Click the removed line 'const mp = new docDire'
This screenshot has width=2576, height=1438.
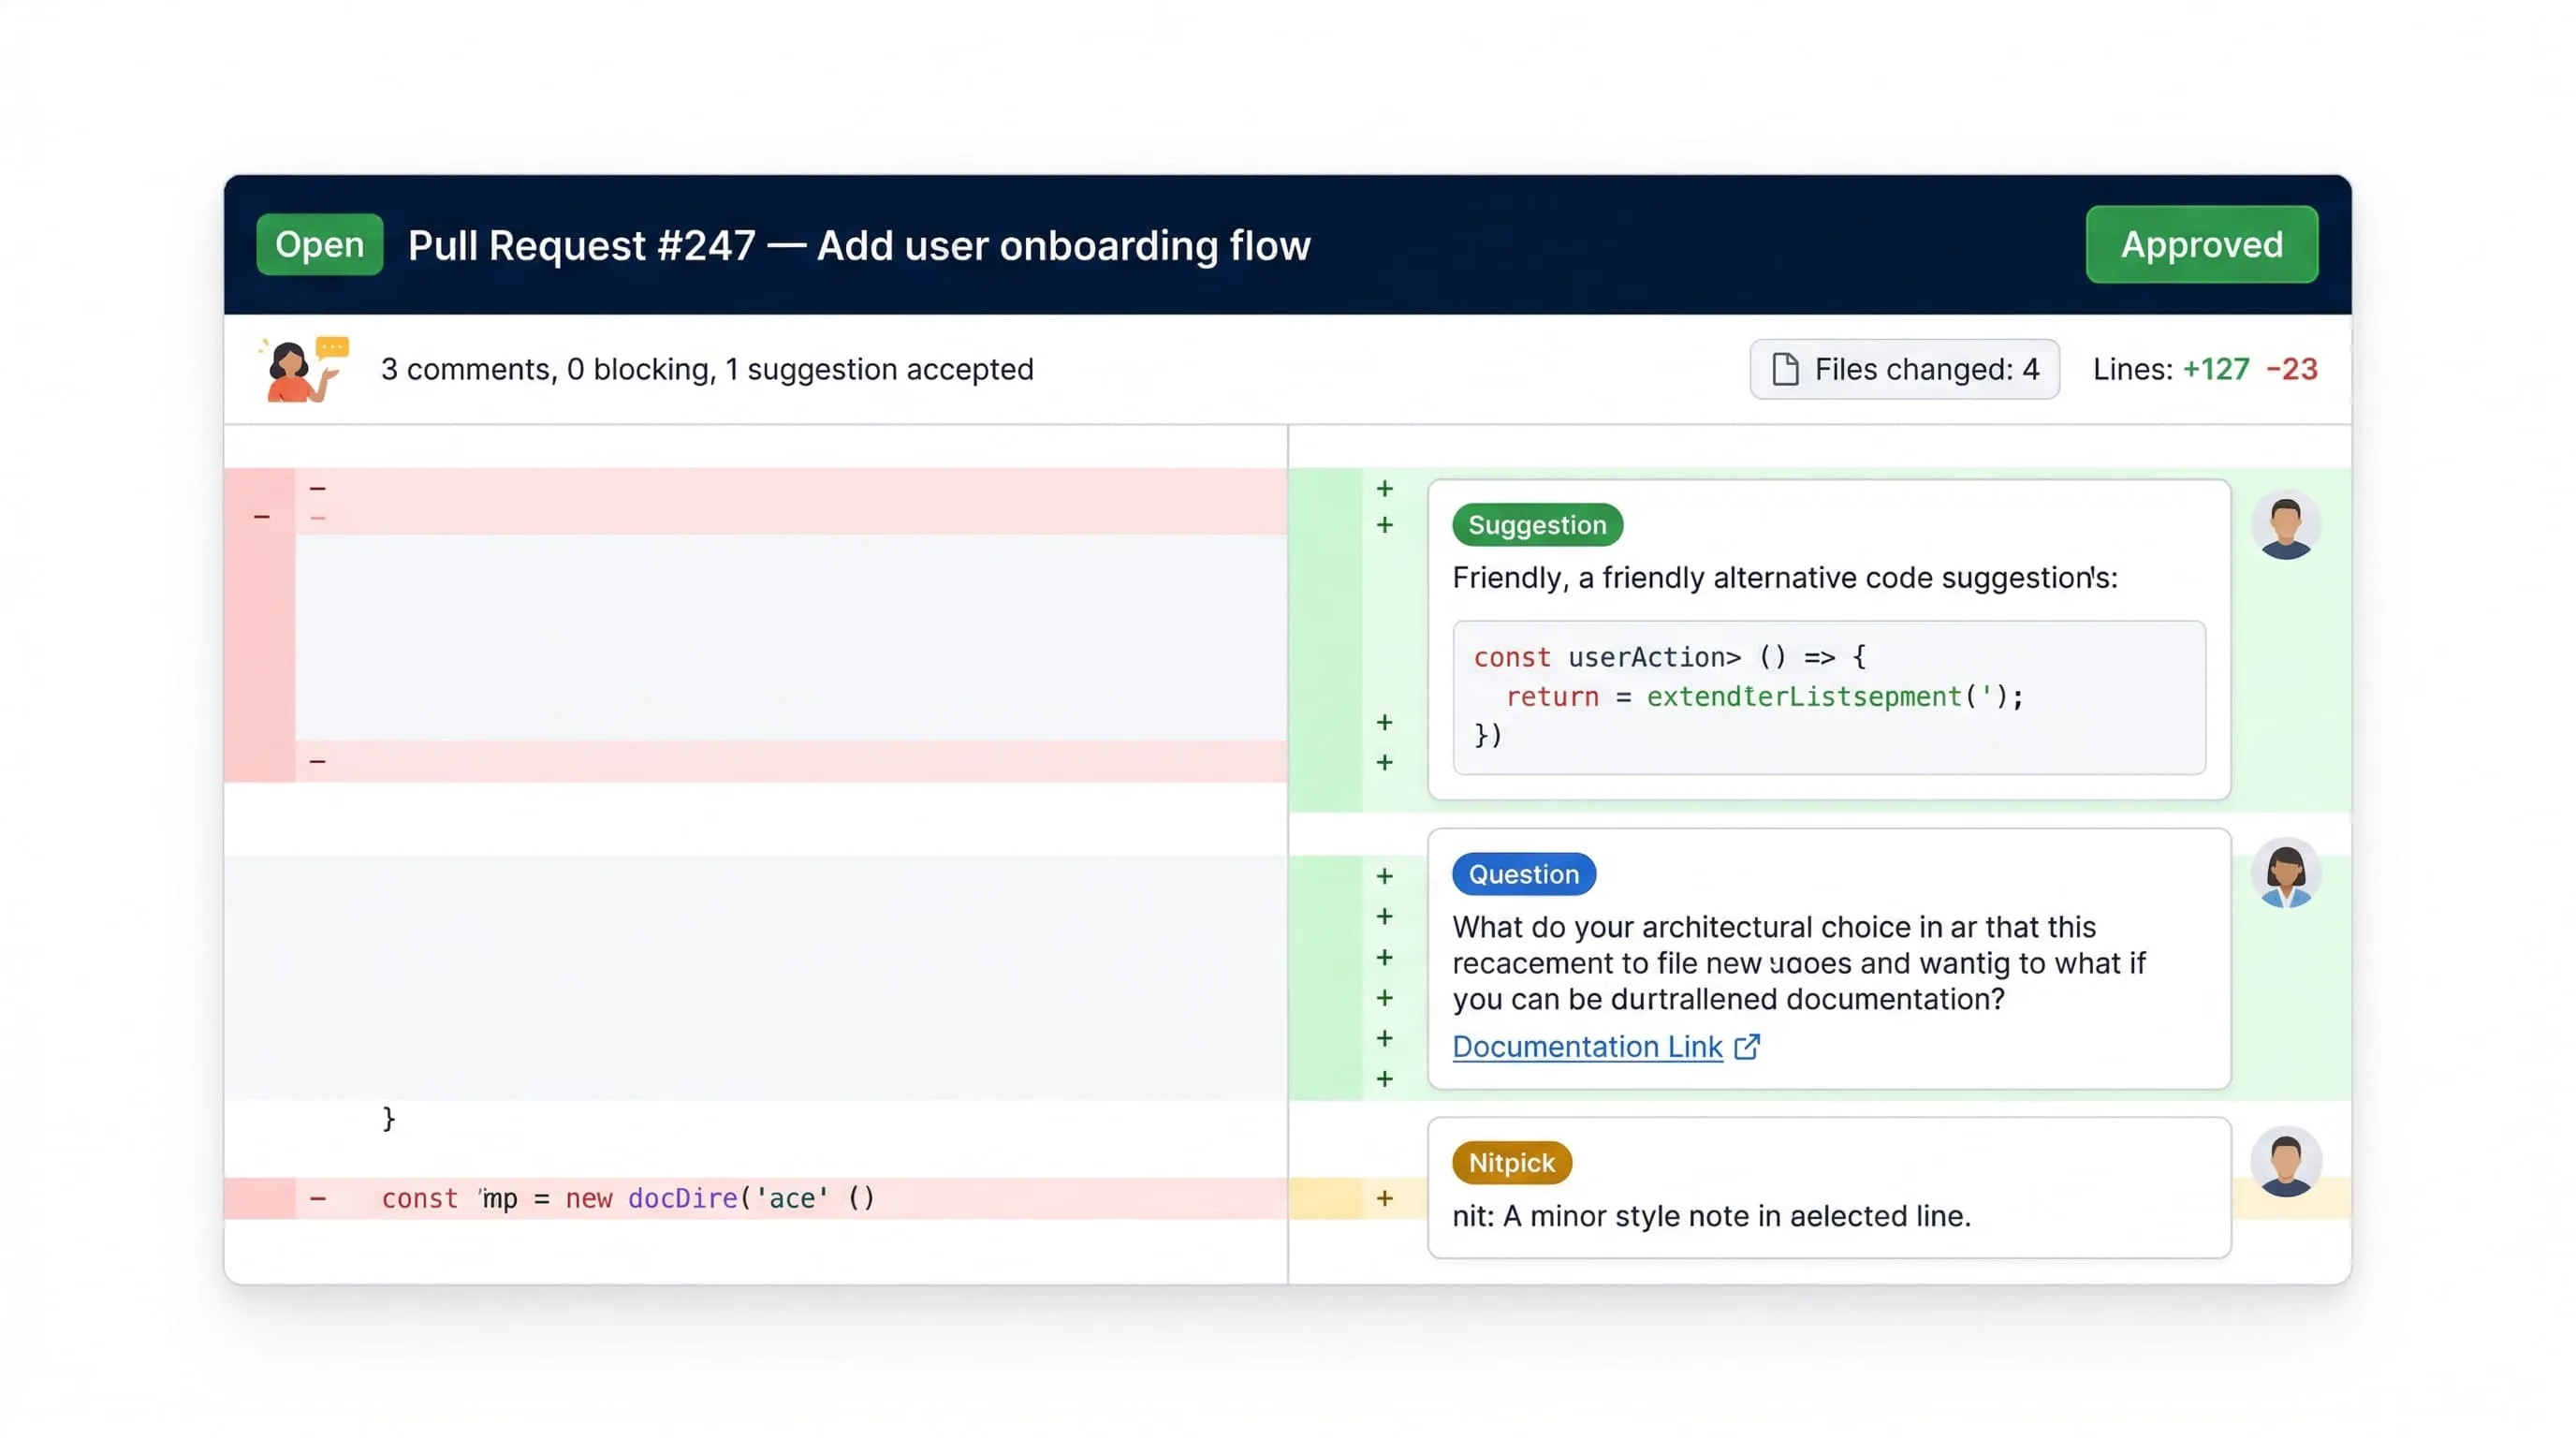755,1198
